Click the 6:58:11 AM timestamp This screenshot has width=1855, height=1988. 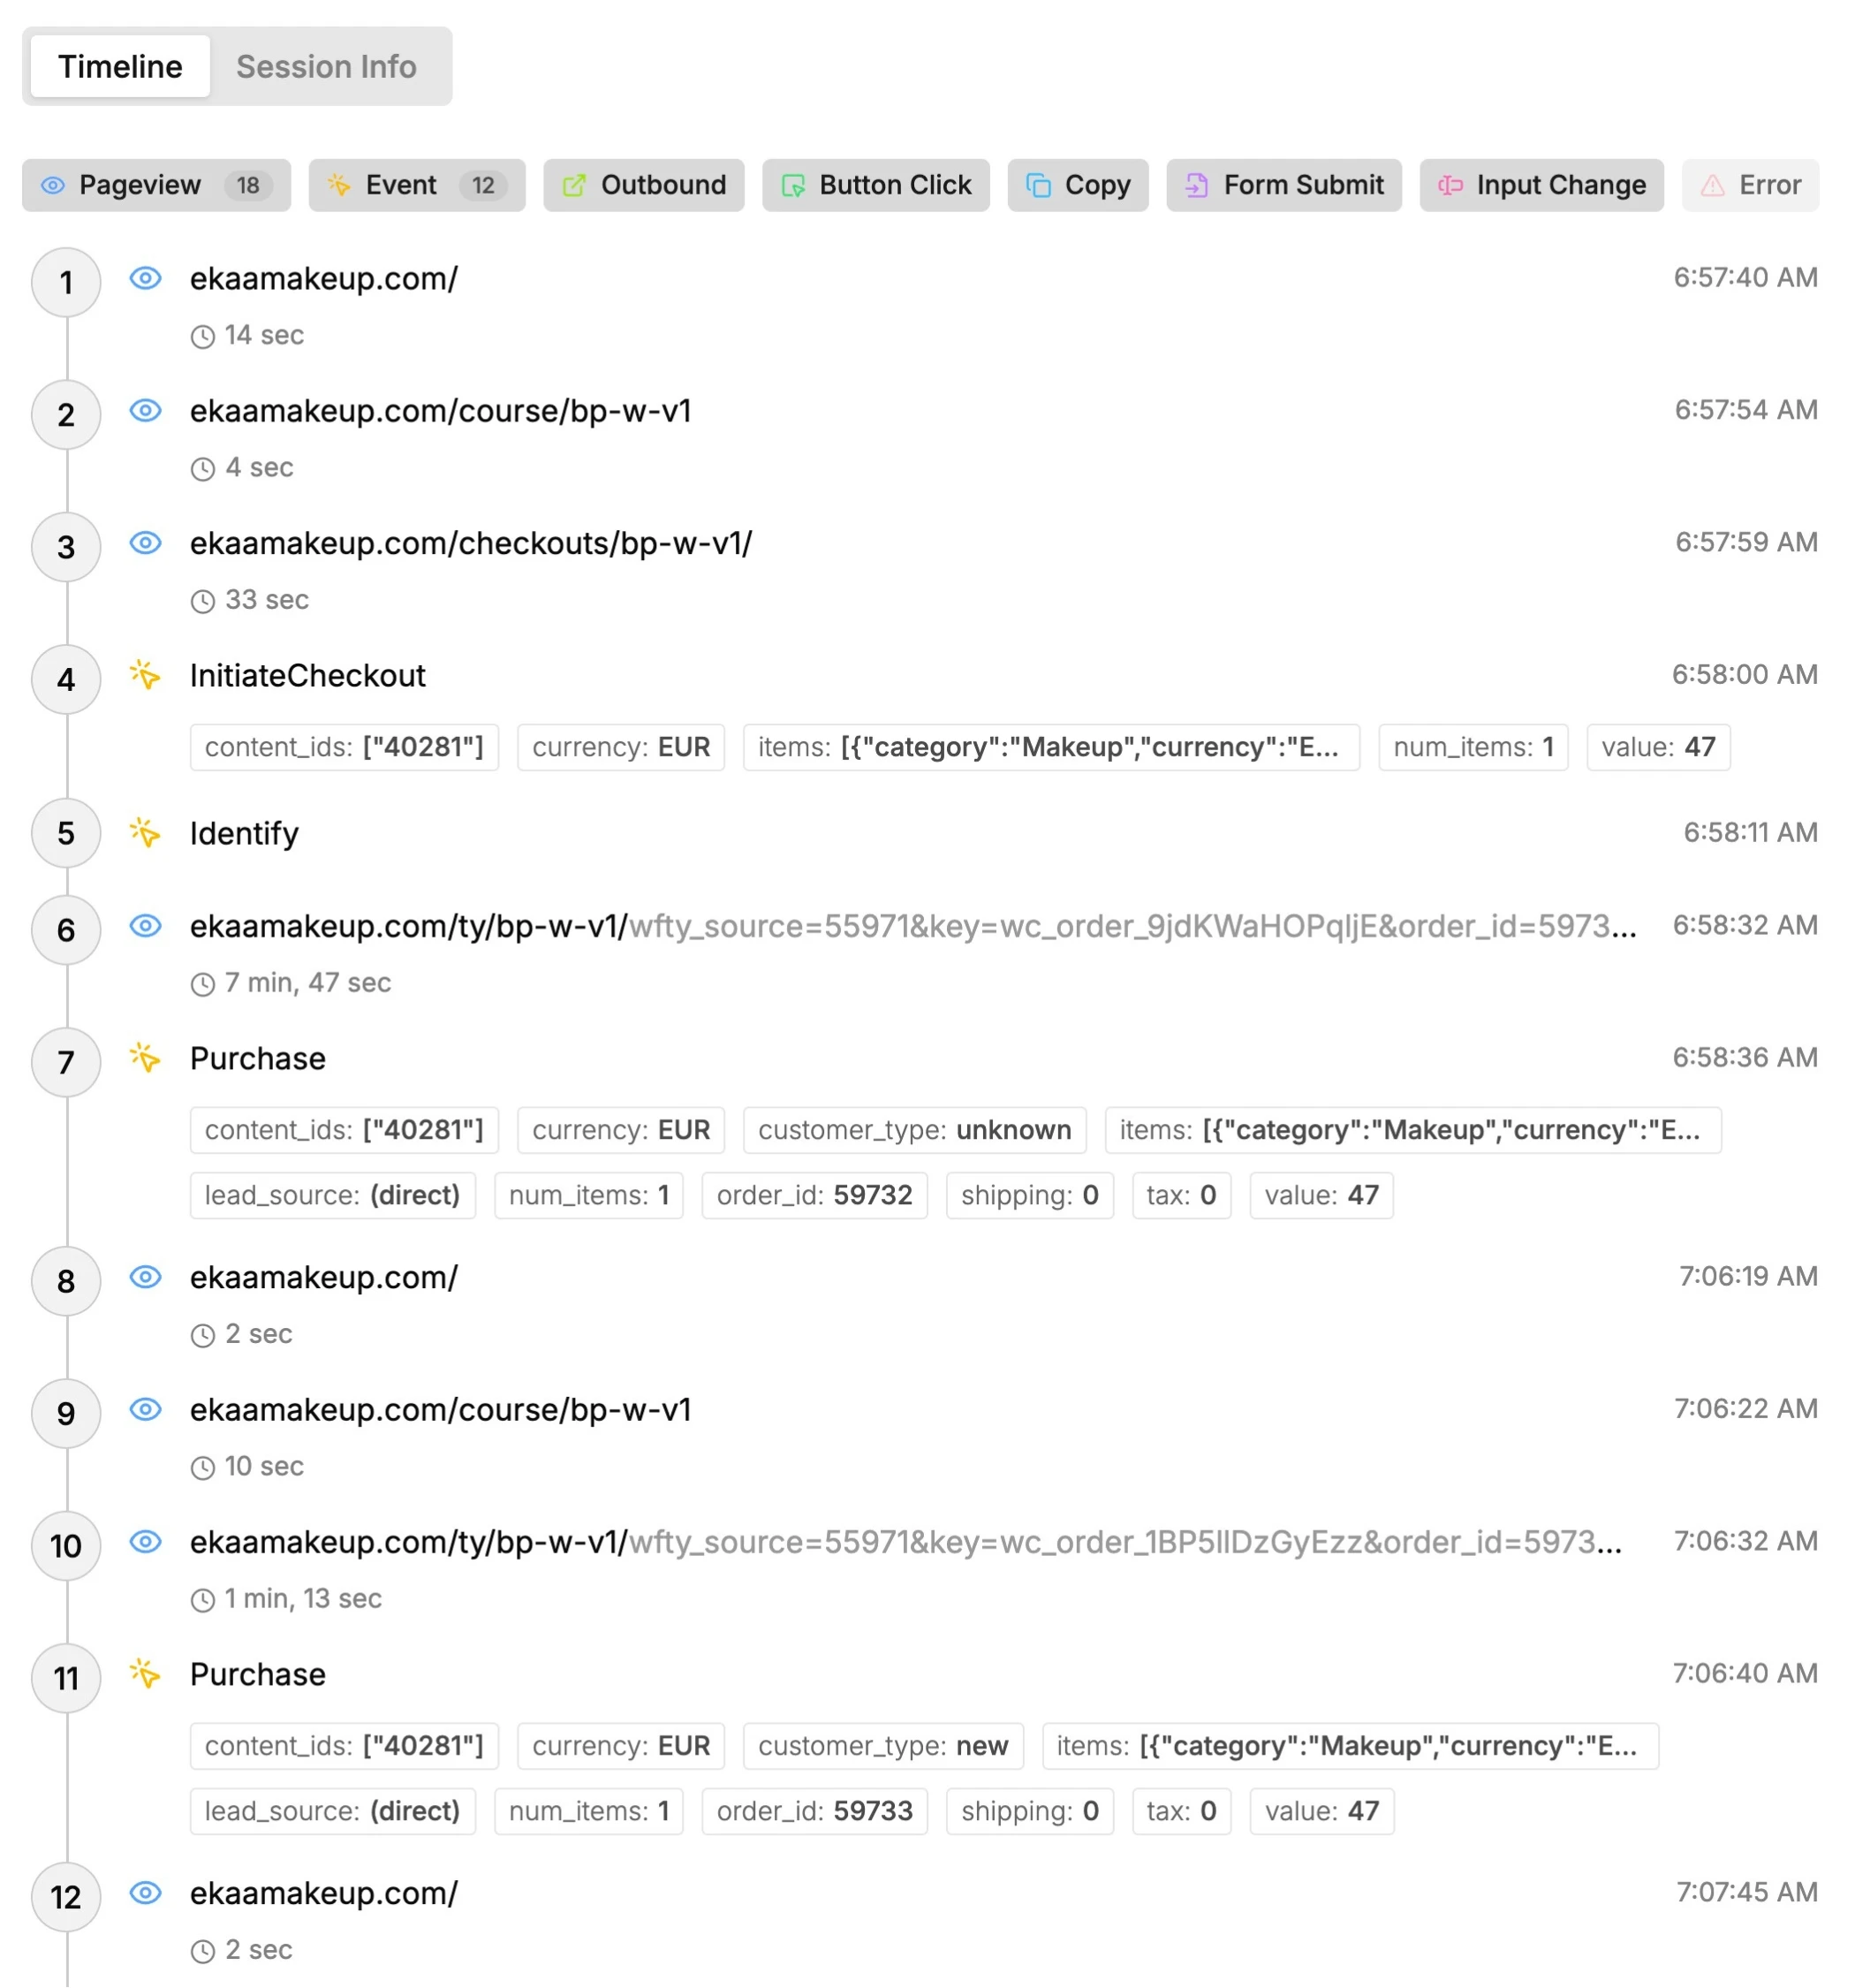1750,832
